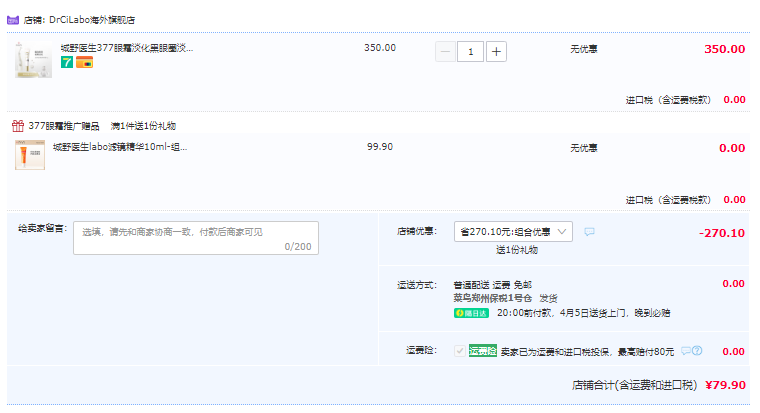This screenshot has height=413, width=760.
Task: Click the 送1份礼物 note under discount dropdown
Action: pos(517,250)
